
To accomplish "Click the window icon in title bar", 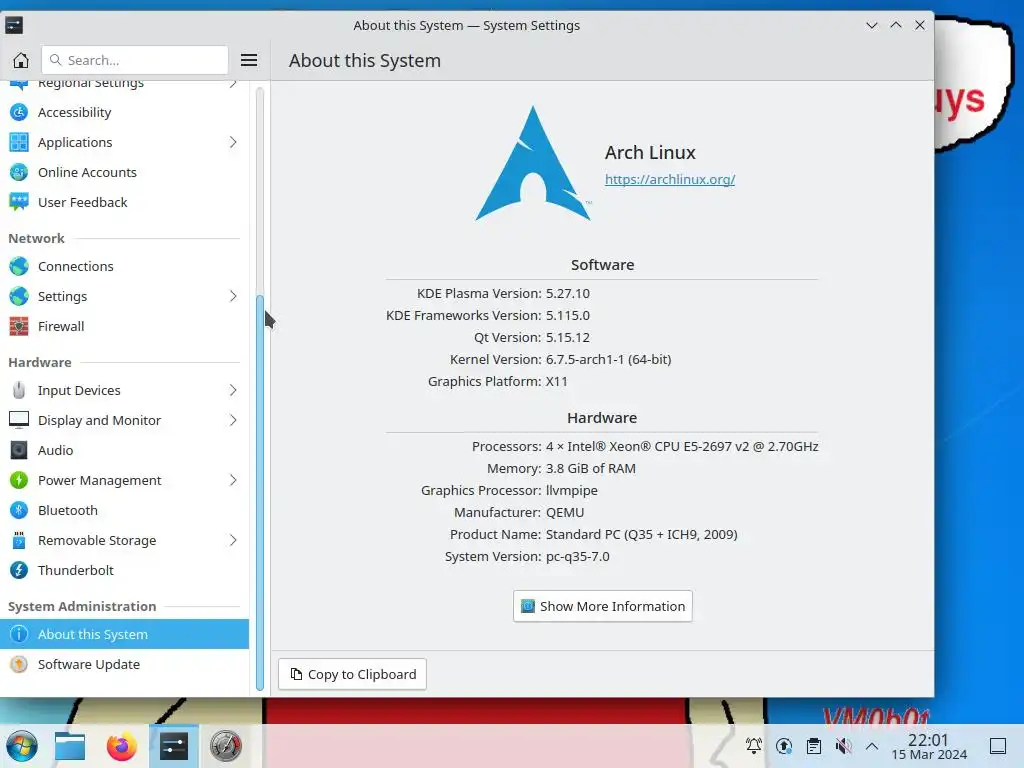I will coord(14,25).
